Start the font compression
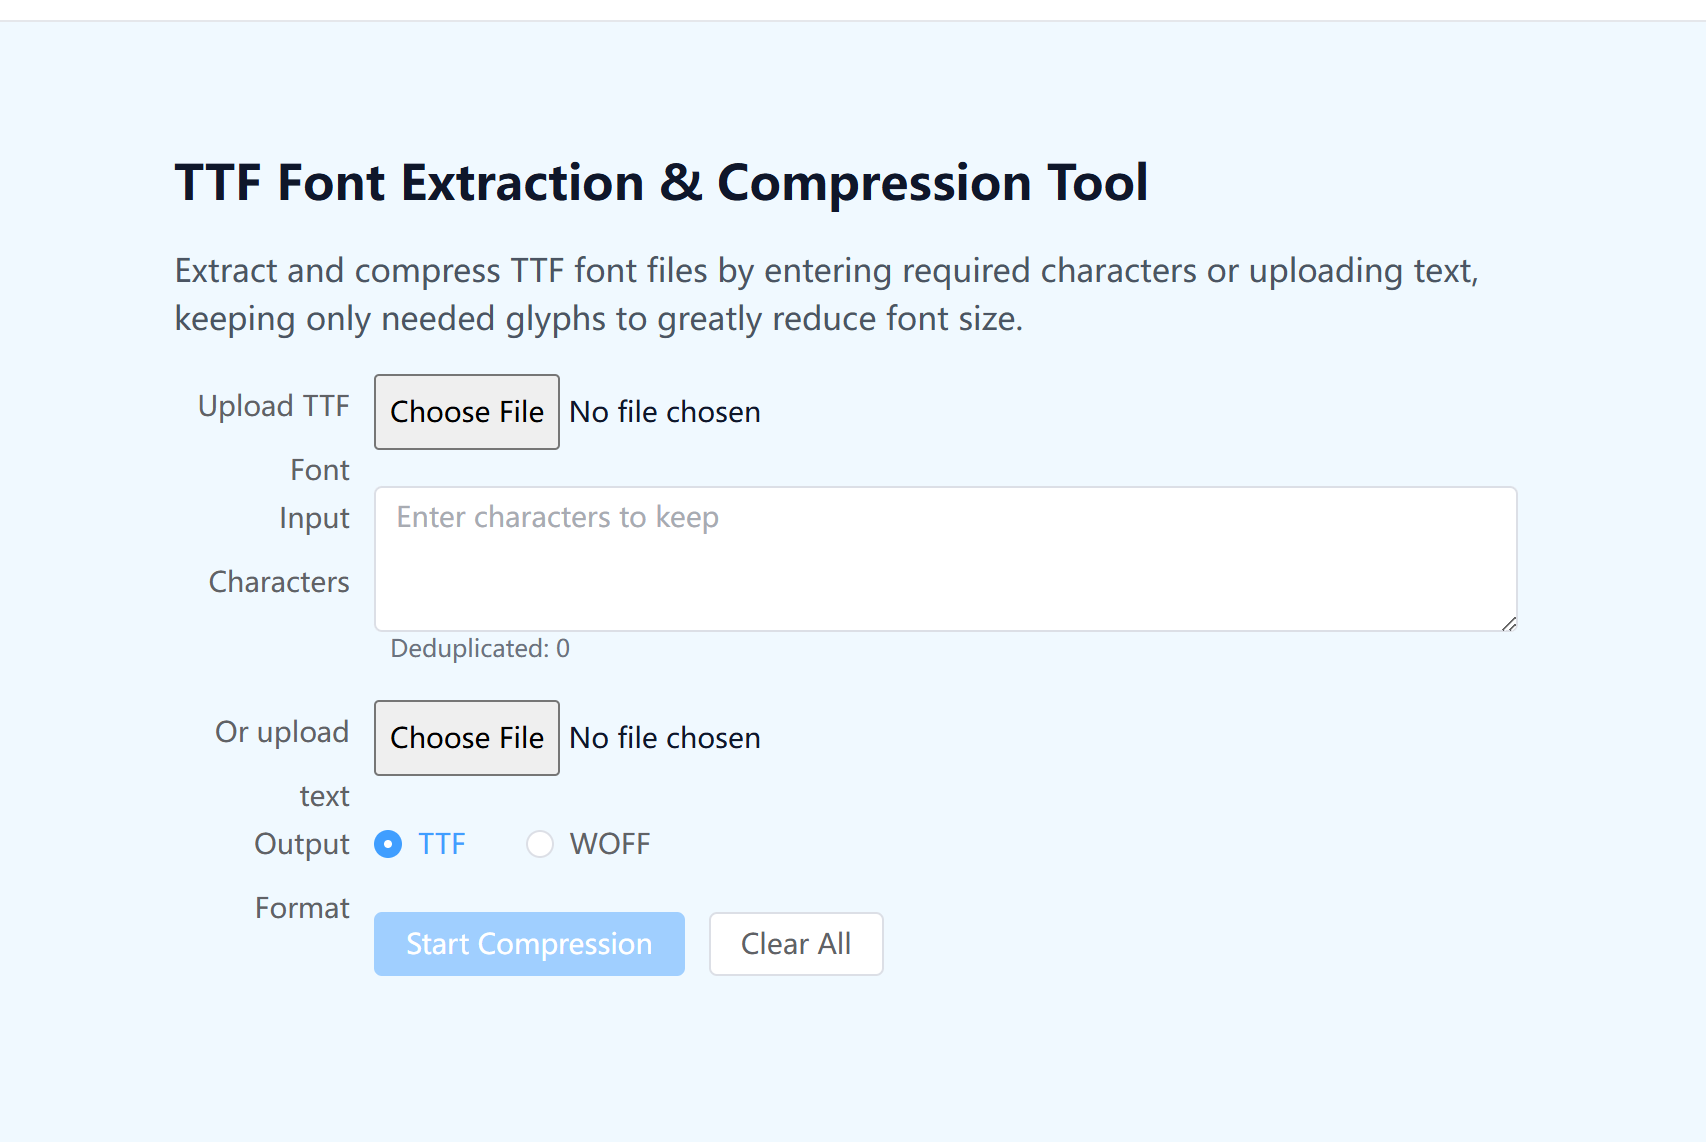 [x=529, y=944]
